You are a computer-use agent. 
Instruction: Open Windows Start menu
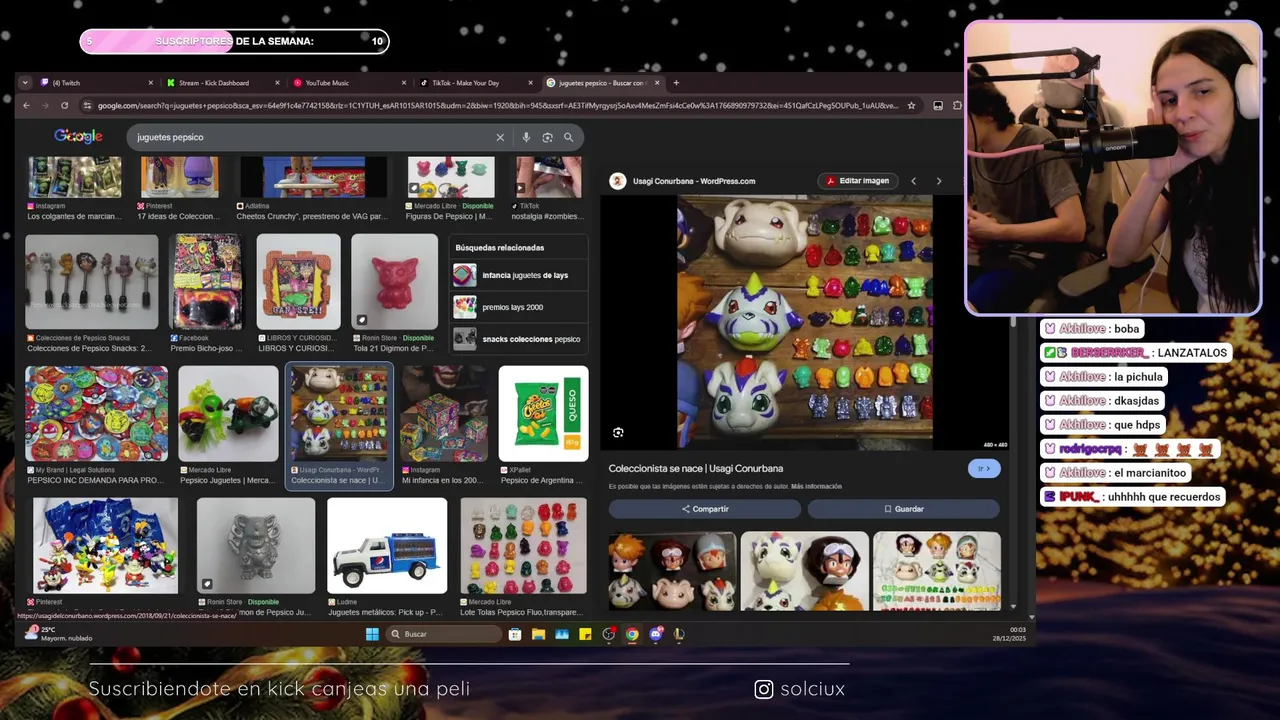tap(372, 634)
